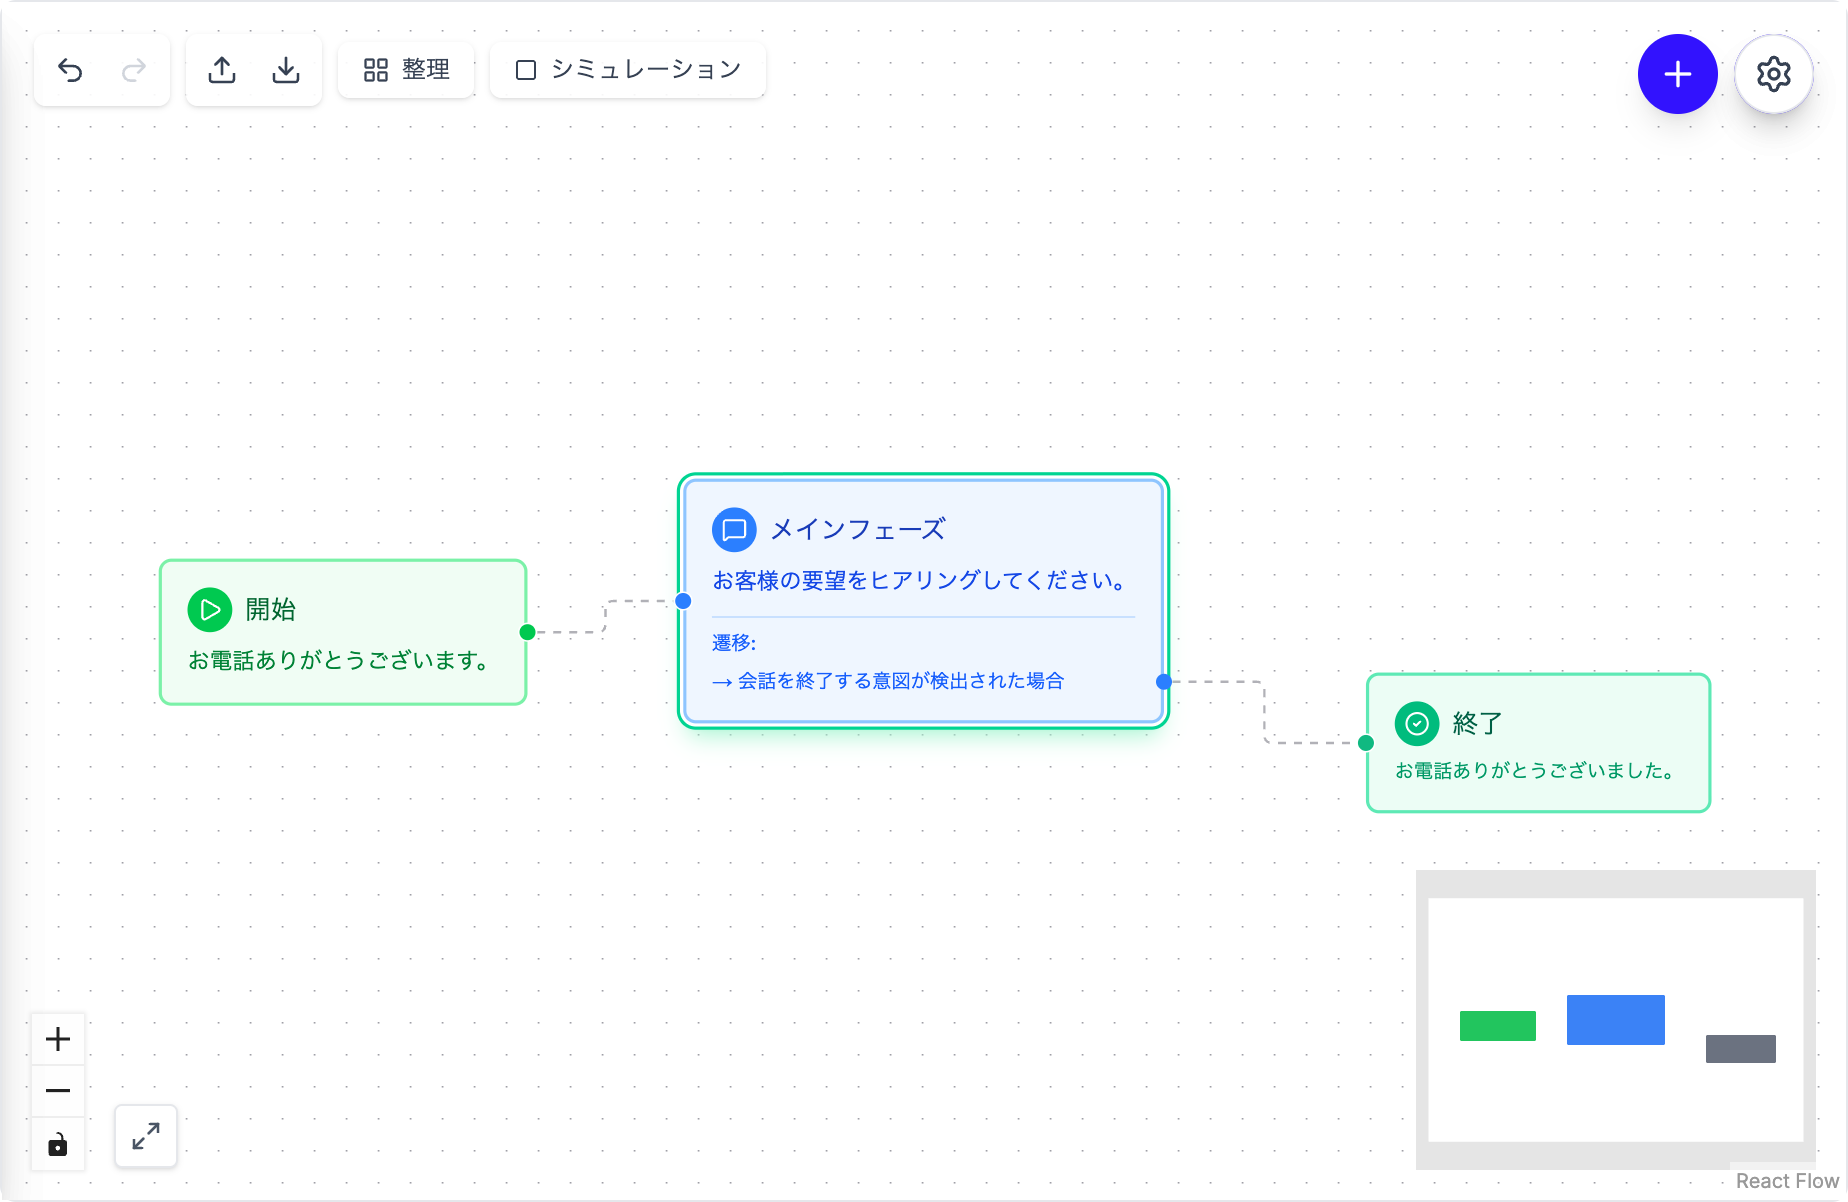This screenshot has height=1202, width=1848.
Task: Select the 終了 end node
Action: [x=1539, y=743]
